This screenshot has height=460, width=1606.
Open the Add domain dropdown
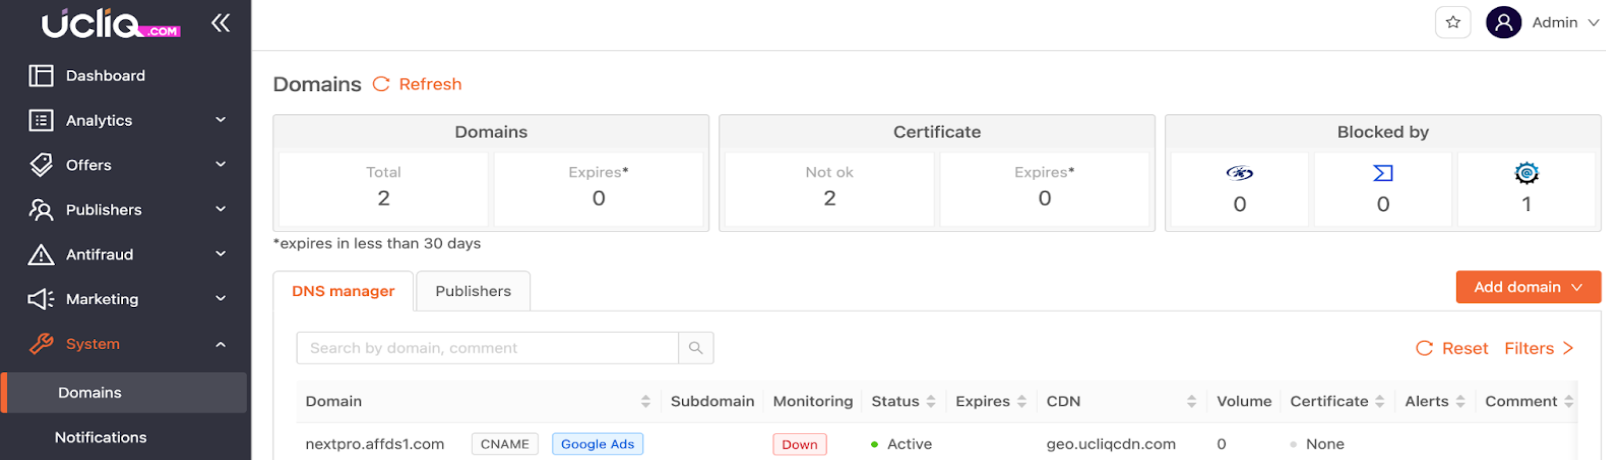pyautogui.click(x=1527, y=287)
